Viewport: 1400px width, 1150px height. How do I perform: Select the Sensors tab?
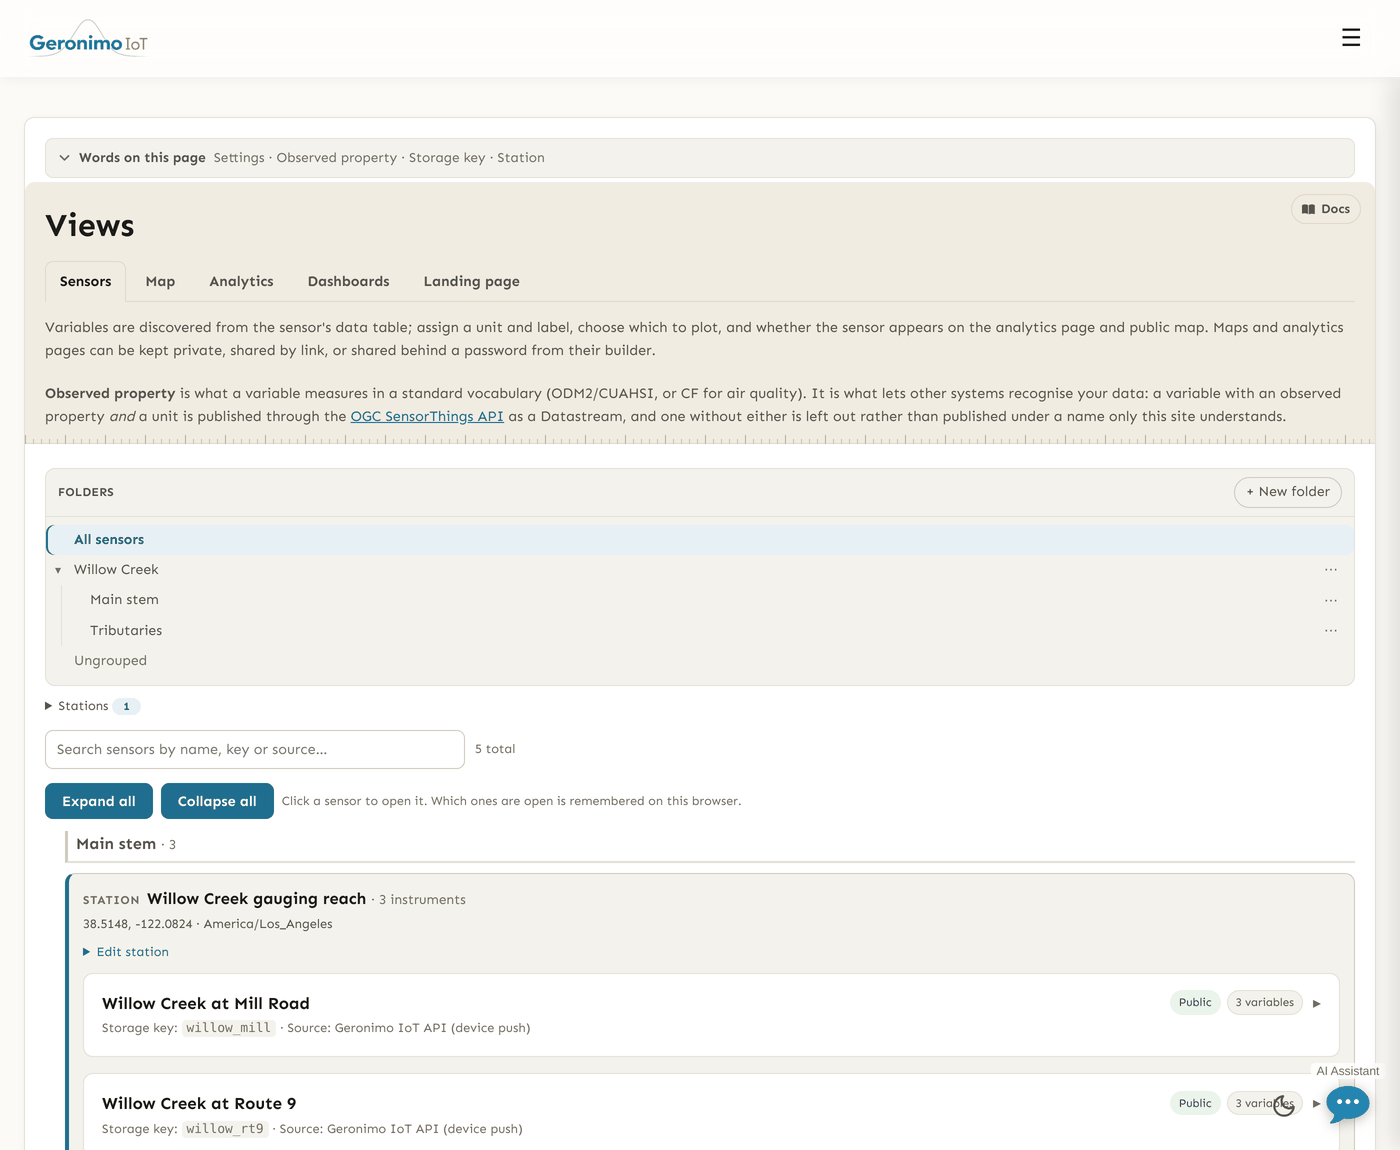click(86, 282)
